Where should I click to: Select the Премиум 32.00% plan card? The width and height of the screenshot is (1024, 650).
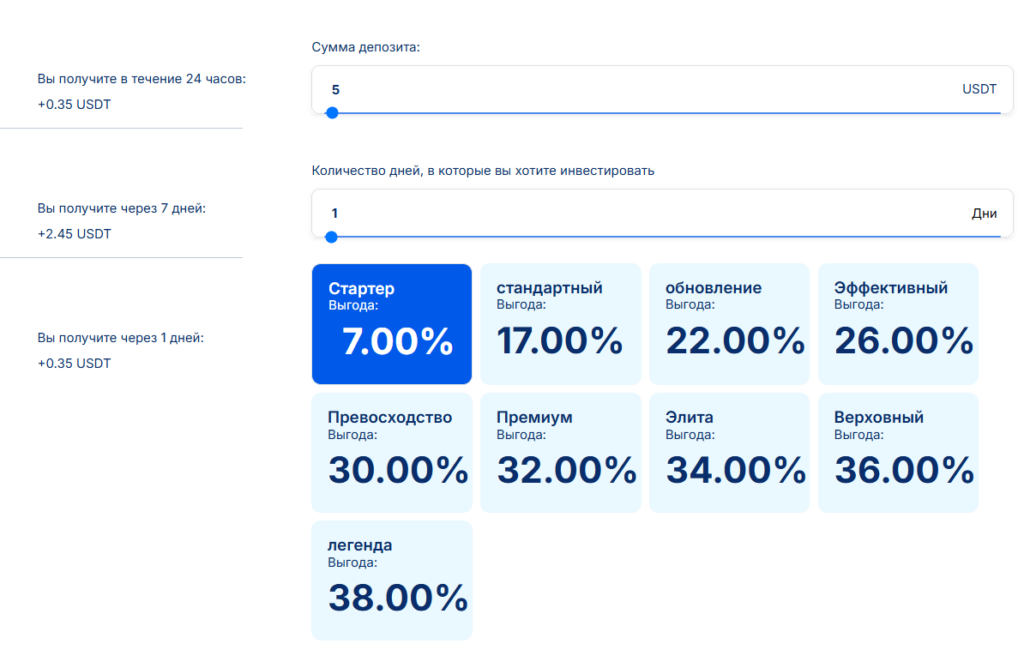click(560, 452)
